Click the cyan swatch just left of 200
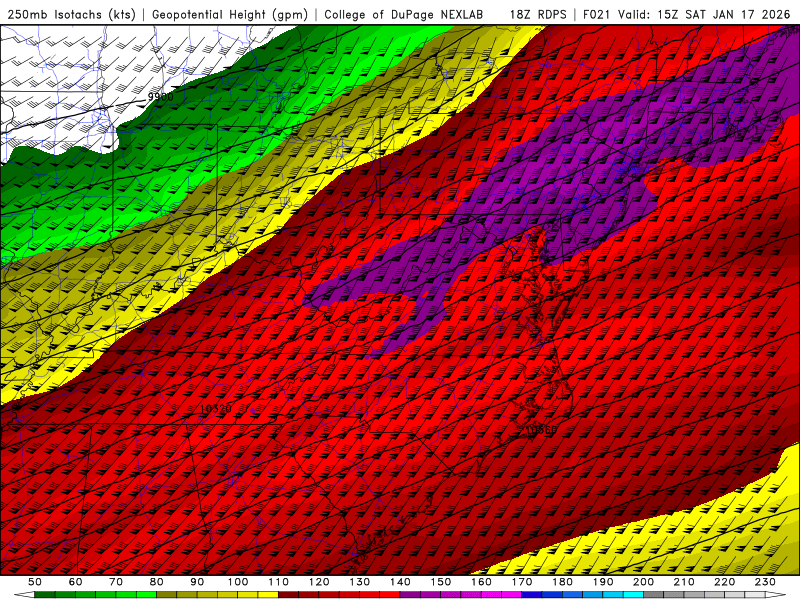Viewport: 800px width, 600px height. point(633,595)
